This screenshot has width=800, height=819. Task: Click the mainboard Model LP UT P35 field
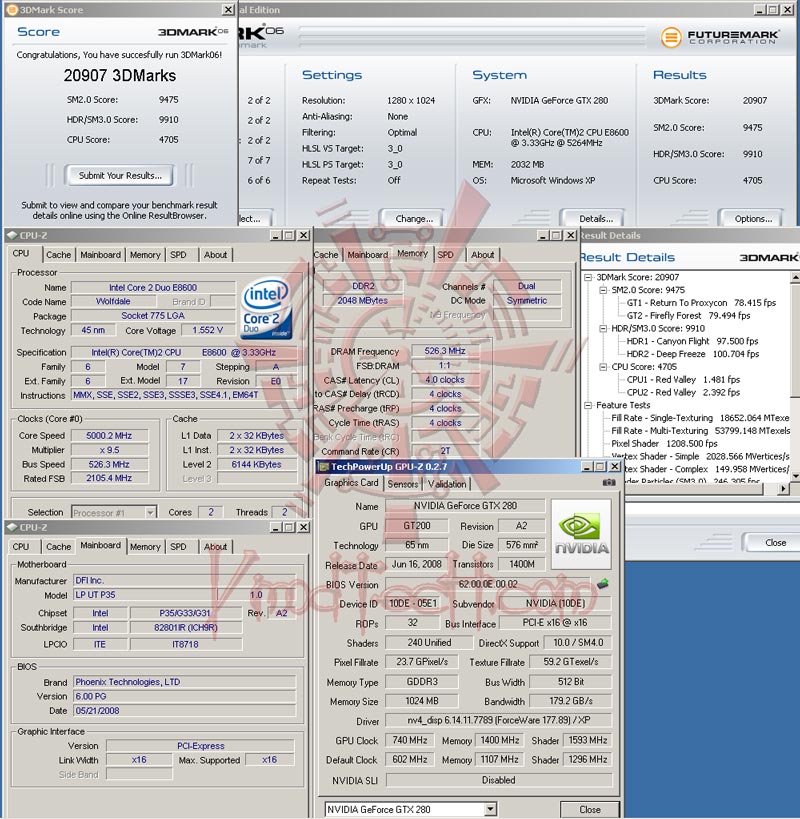145,595
